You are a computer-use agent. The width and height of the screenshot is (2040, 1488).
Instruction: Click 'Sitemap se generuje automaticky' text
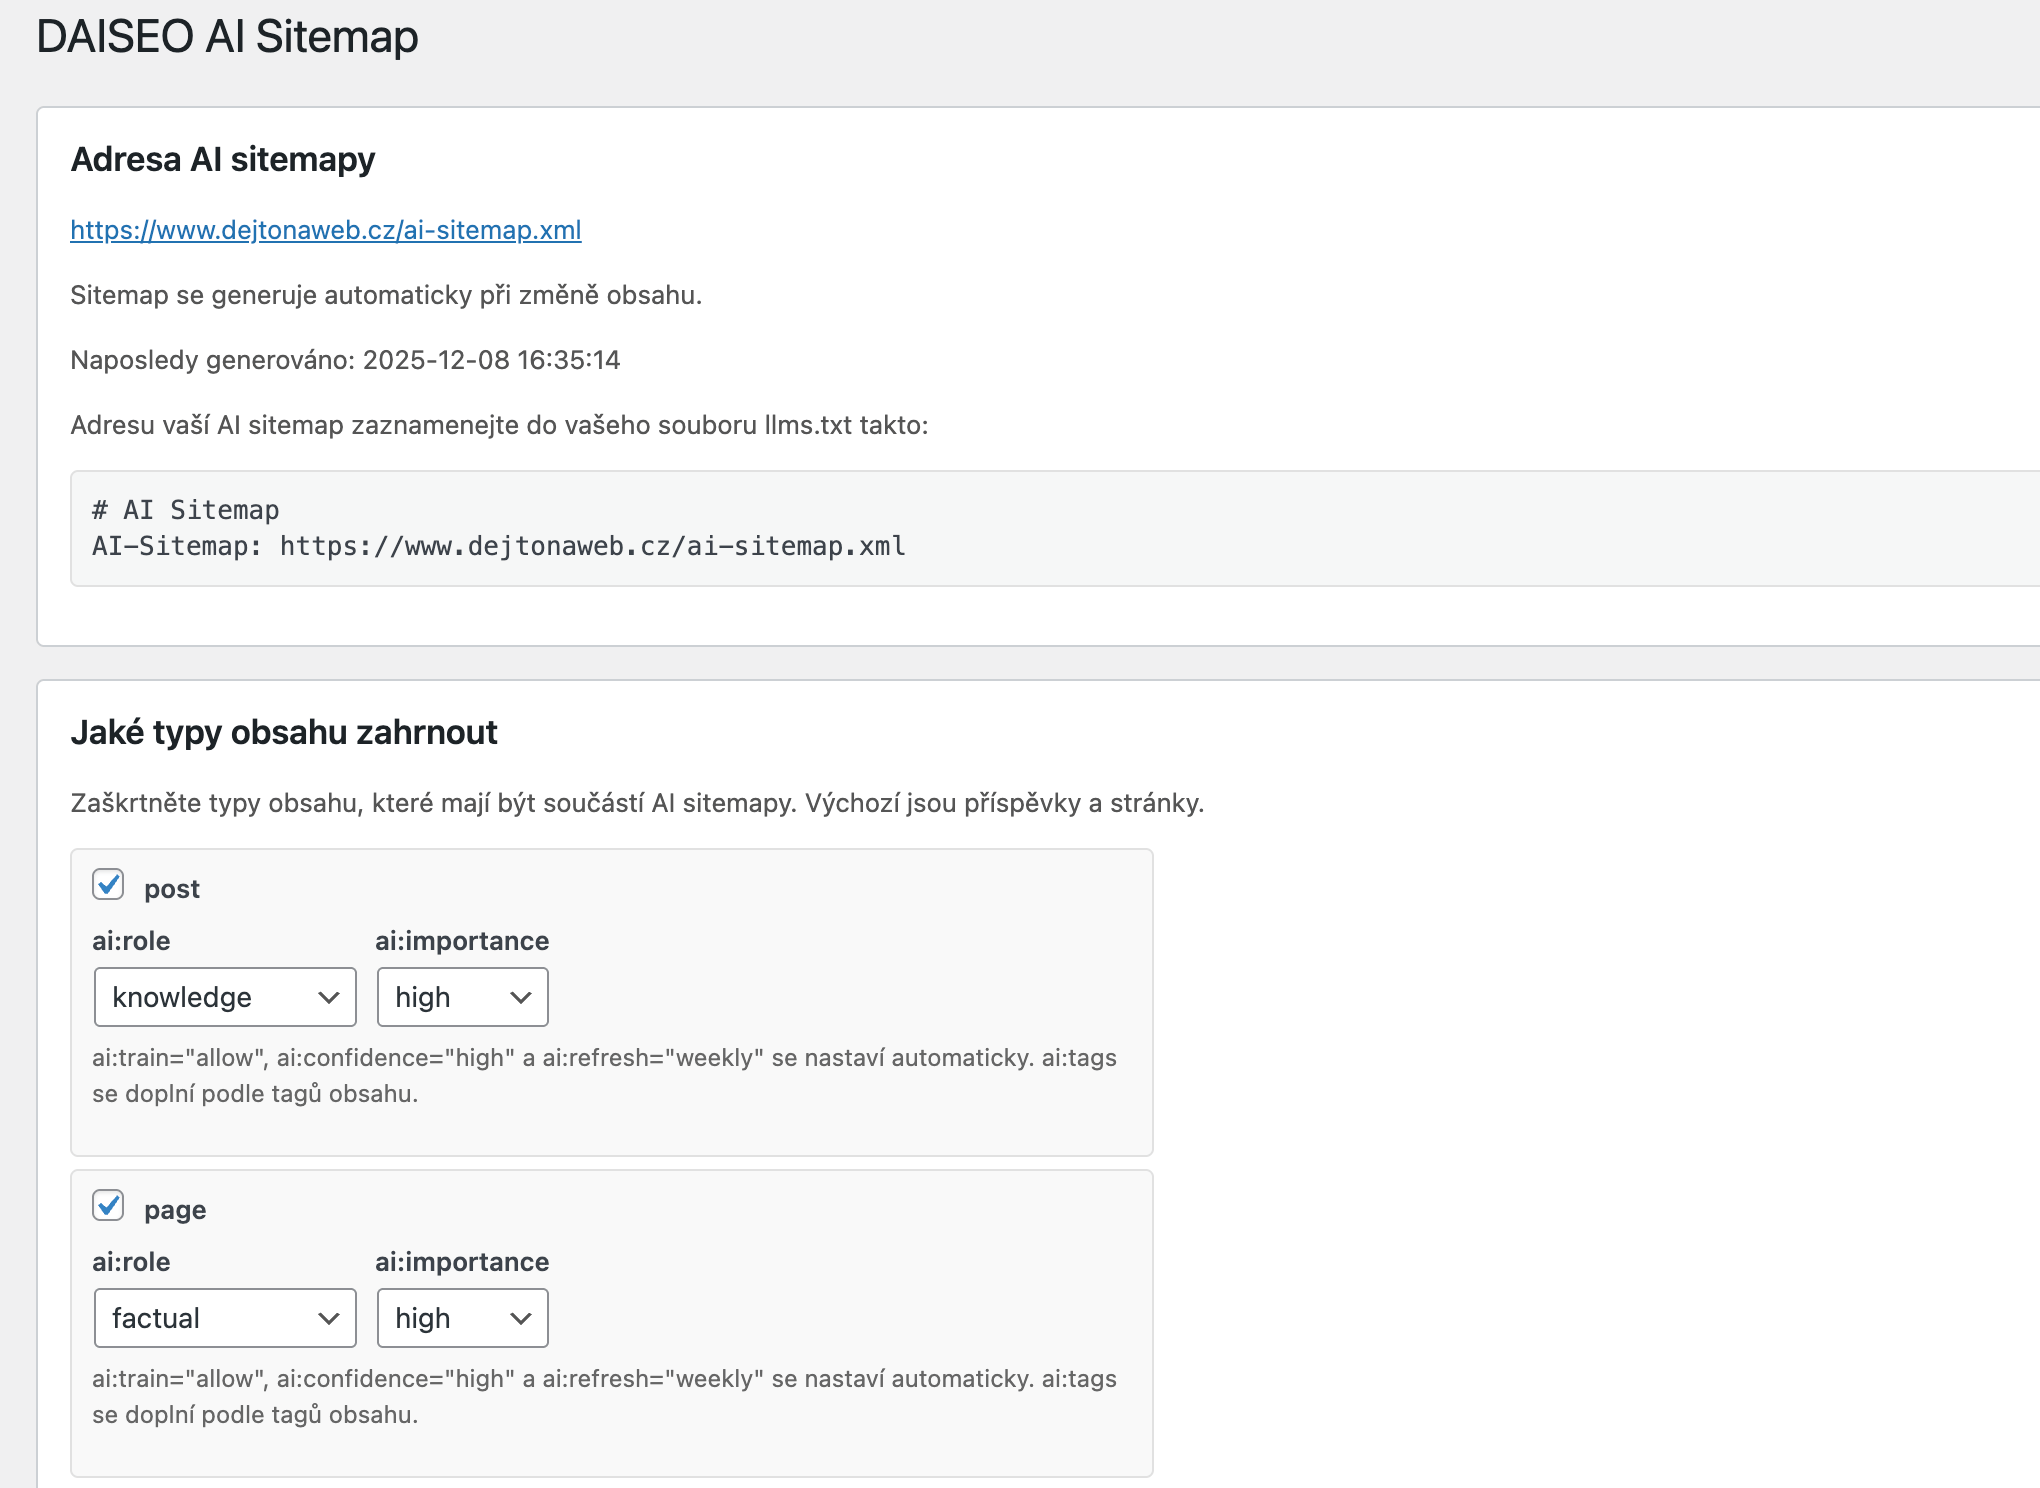coord(386,295)
